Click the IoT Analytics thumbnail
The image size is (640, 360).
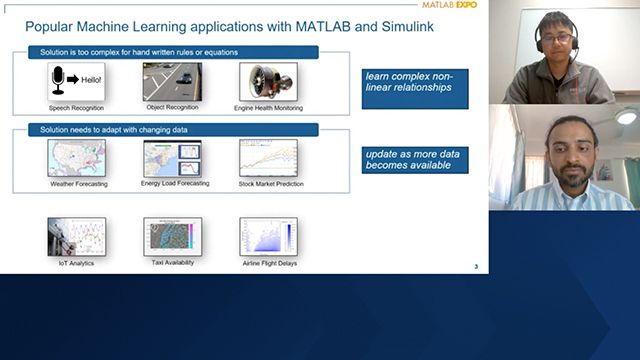click(76, 237)
